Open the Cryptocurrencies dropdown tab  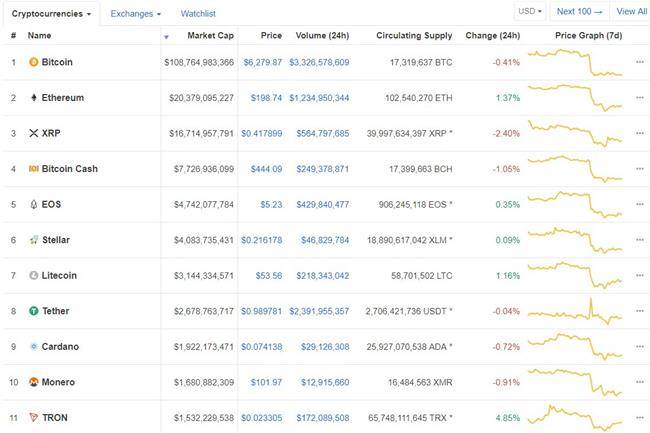51,14
